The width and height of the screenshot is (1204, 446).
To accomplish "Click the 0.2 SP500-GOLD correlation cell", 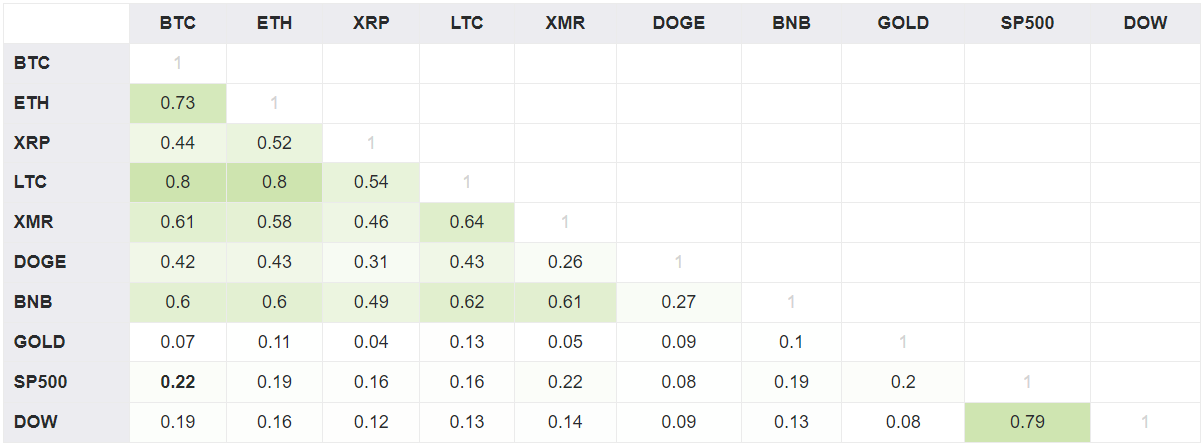I will pos(903,382).
